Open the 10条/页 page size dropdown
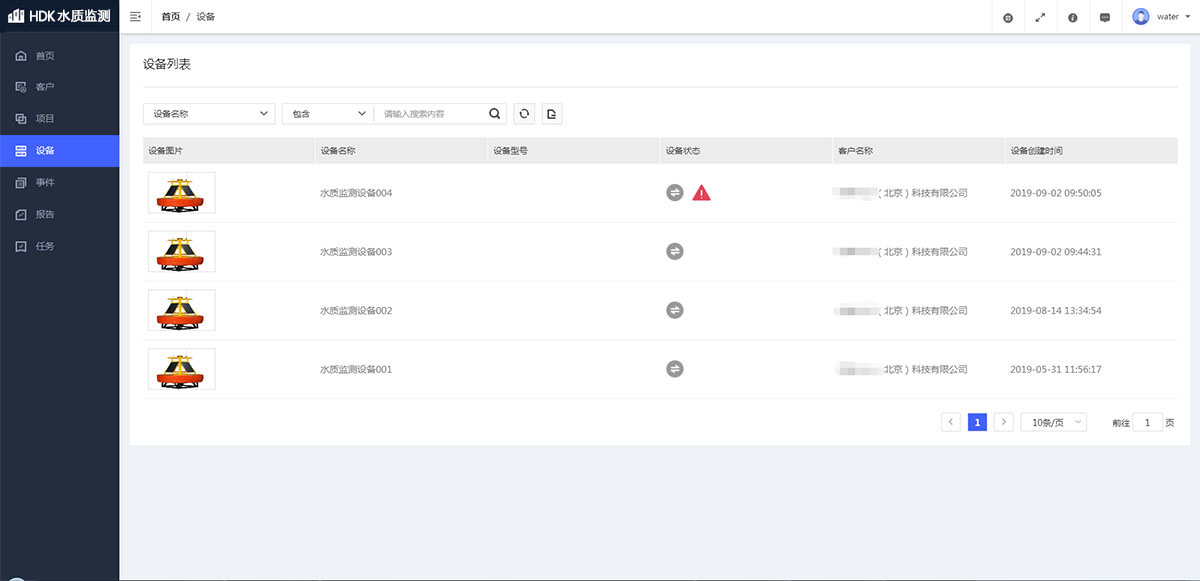Image resolution: width=1200 pixels, height=581 pixels. 1053,422
